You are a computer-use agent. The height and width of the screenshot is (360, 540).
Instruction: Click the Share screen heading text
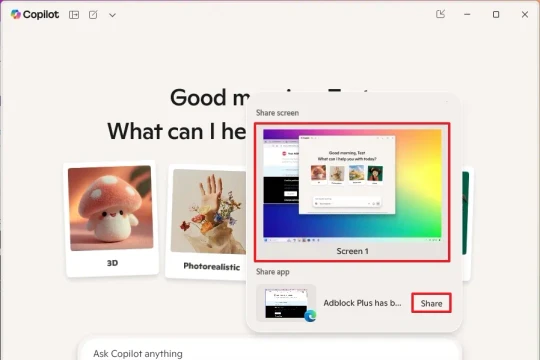[x=277, y=113]
